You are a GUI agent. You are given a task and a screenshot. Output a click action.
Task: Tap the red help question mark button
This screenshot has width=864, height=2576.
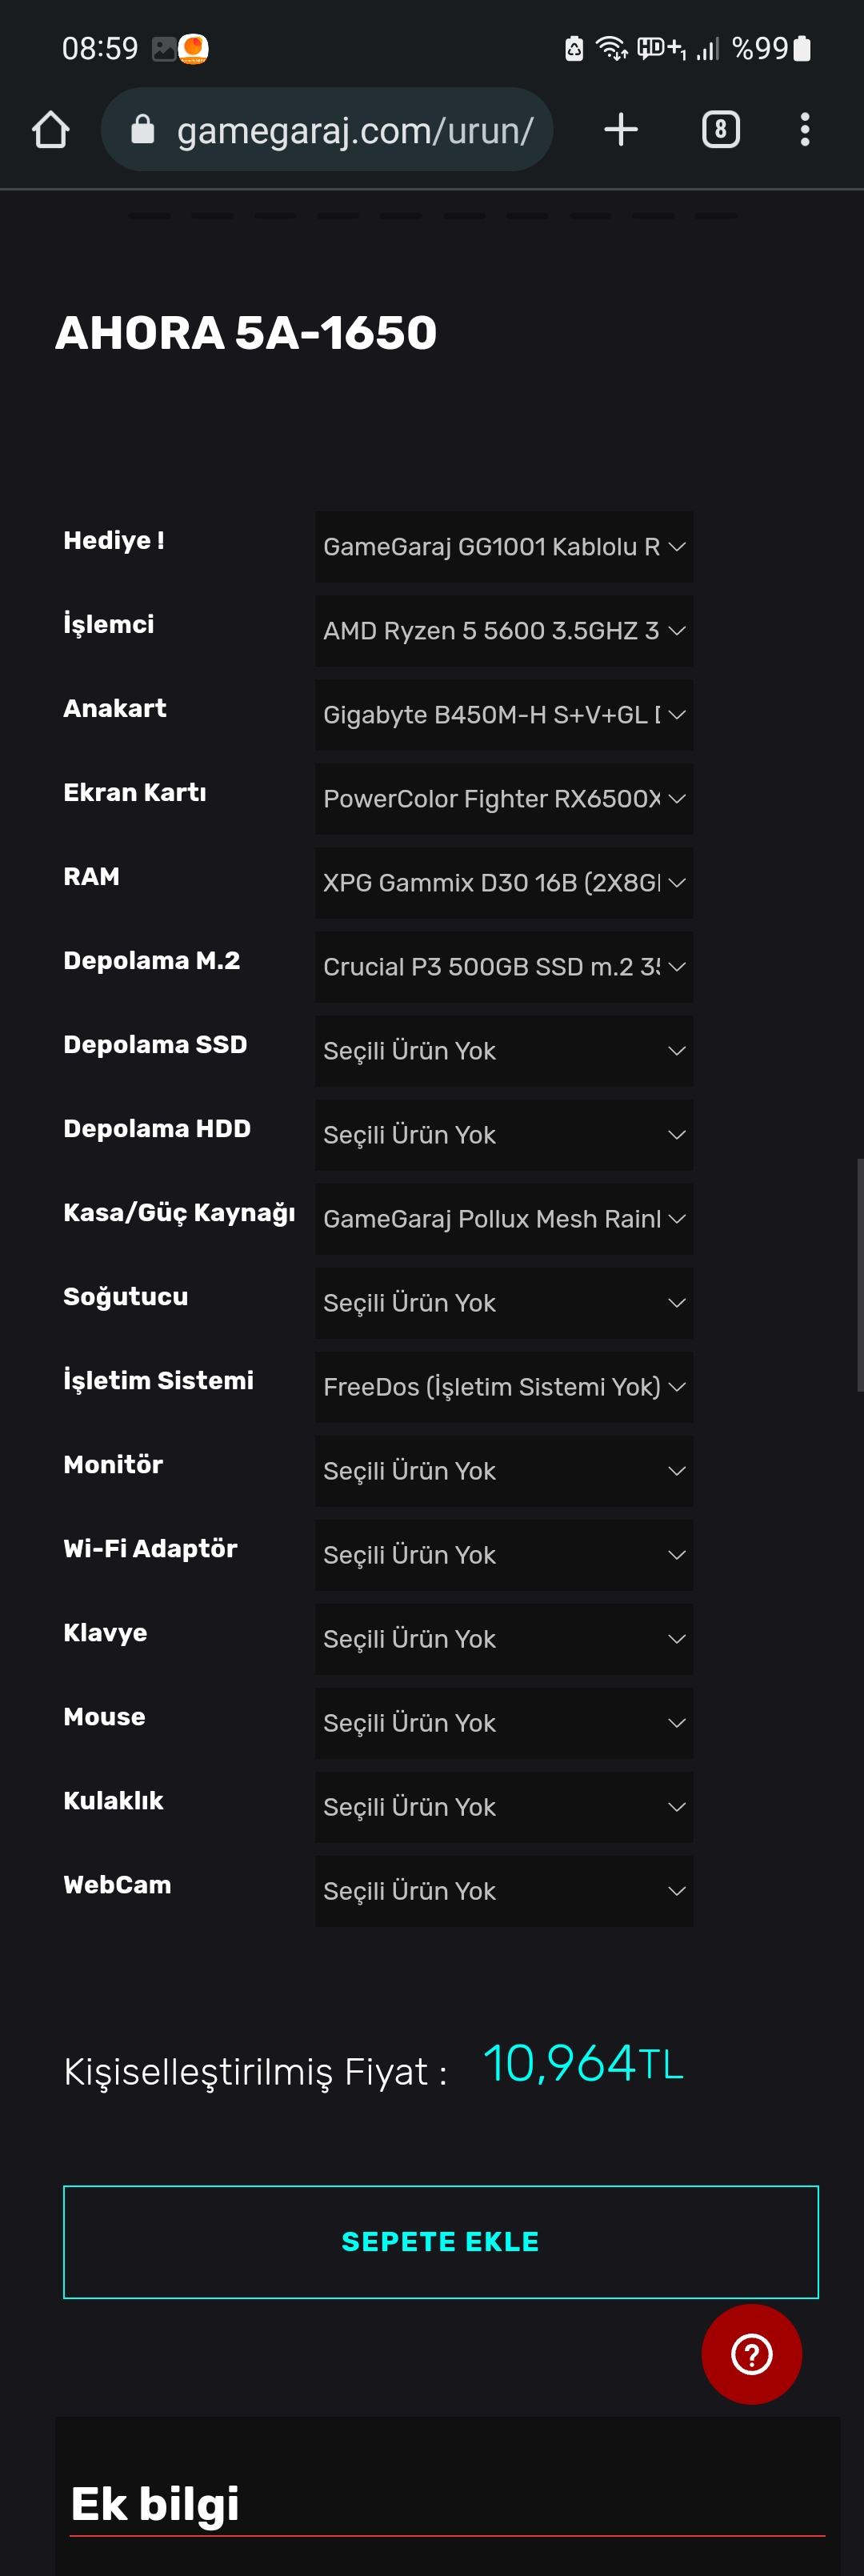click(751, 2353)
